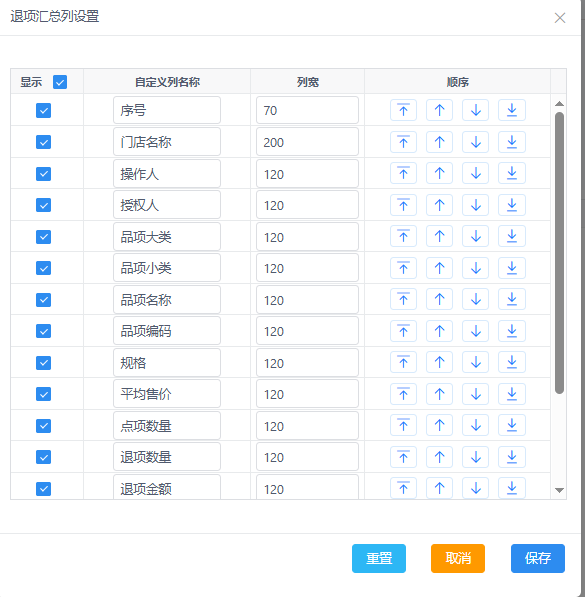The image size is (585, 597).
Task: Move 品项大类 row to the top
Action: pyautogui.click(x=403, y=236)
